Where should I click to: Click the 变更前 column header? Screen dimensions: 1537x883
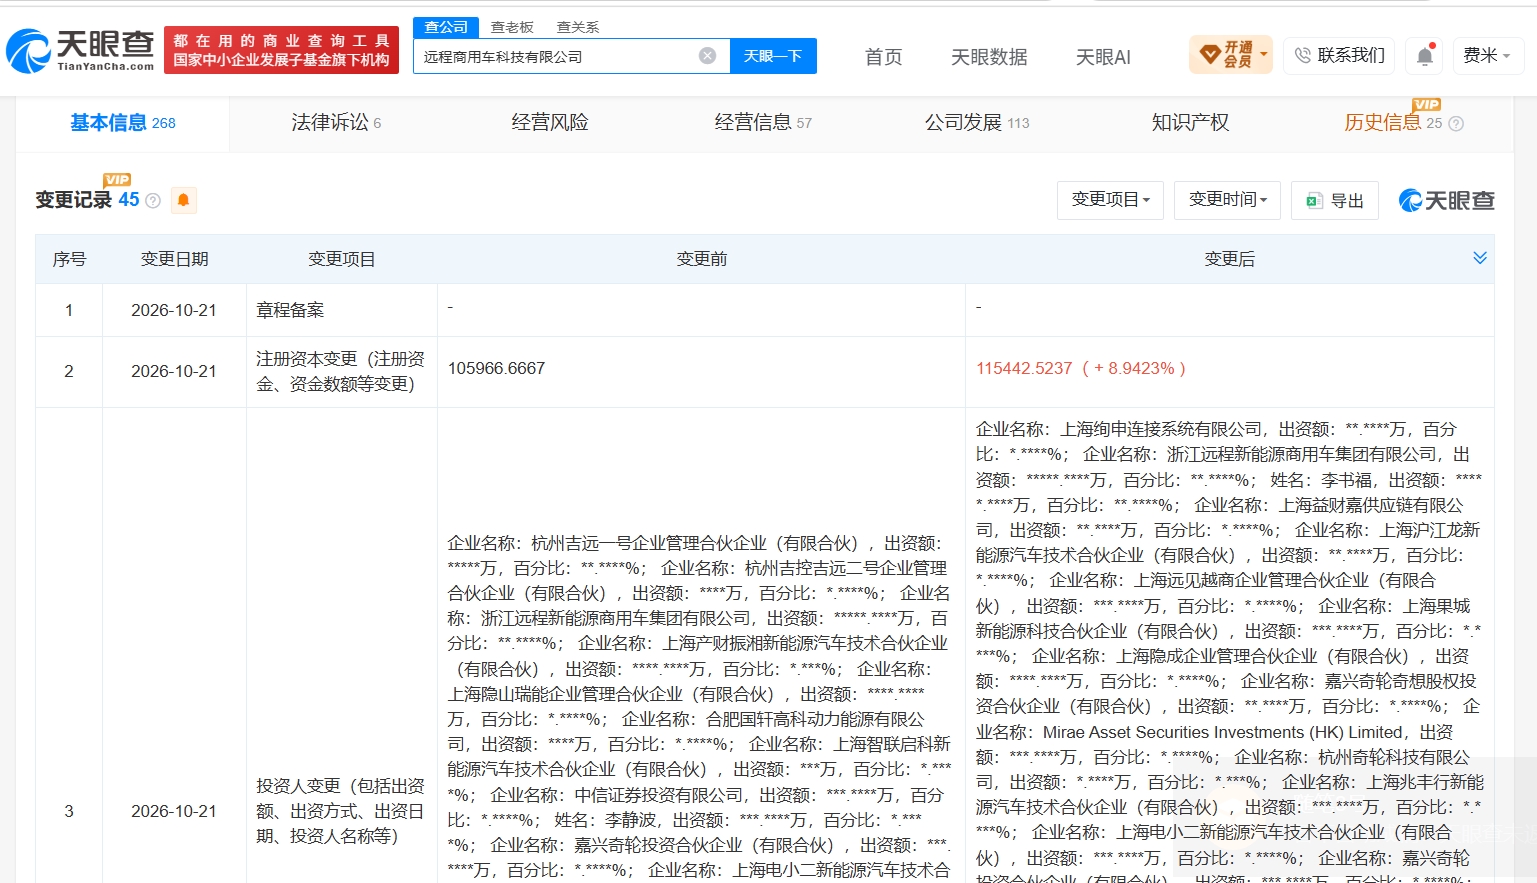[701, 259]
